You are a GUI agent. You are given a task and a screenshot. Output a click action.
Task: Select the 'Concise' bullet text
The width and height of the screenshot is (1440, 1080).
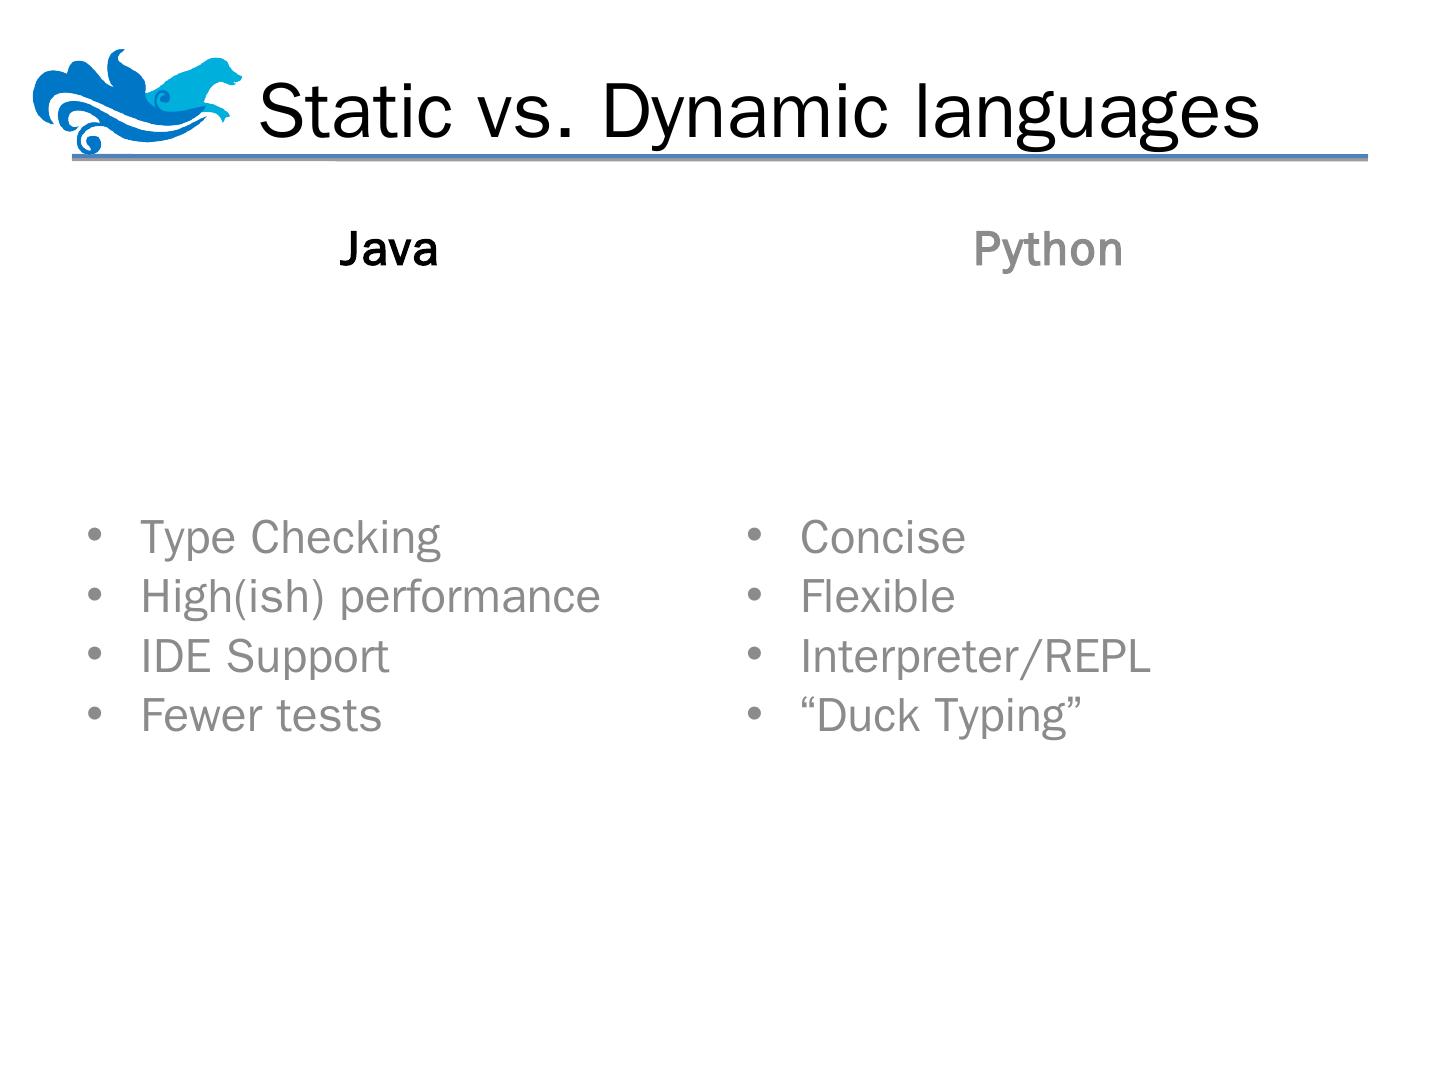coord(882,538)
